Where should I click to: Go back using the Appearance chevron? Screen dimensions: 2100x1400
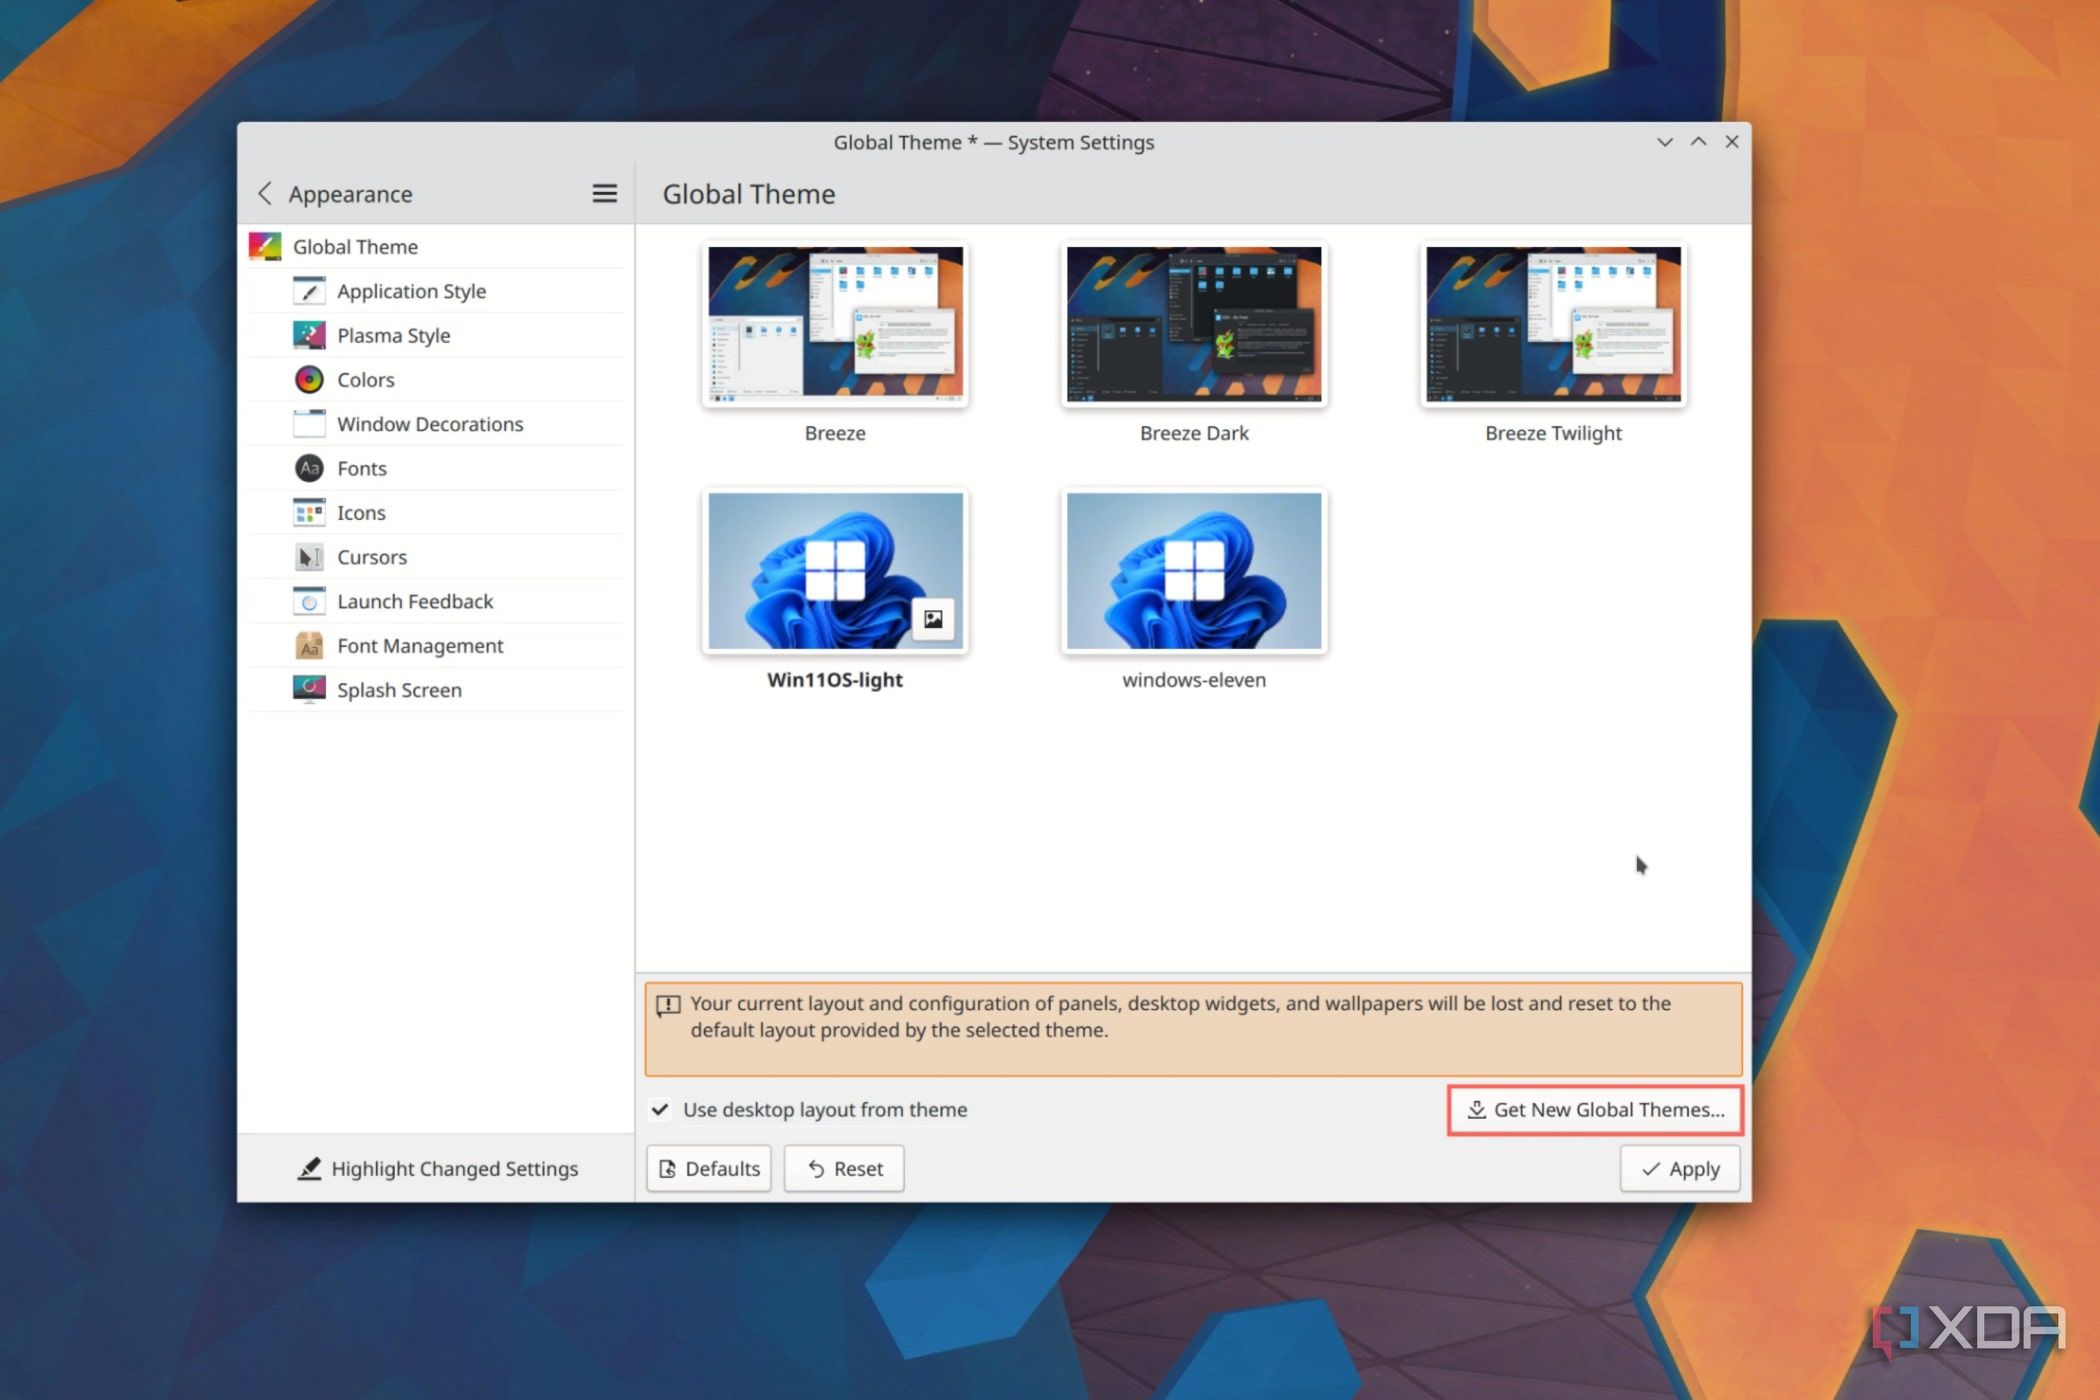coord(266,193)
